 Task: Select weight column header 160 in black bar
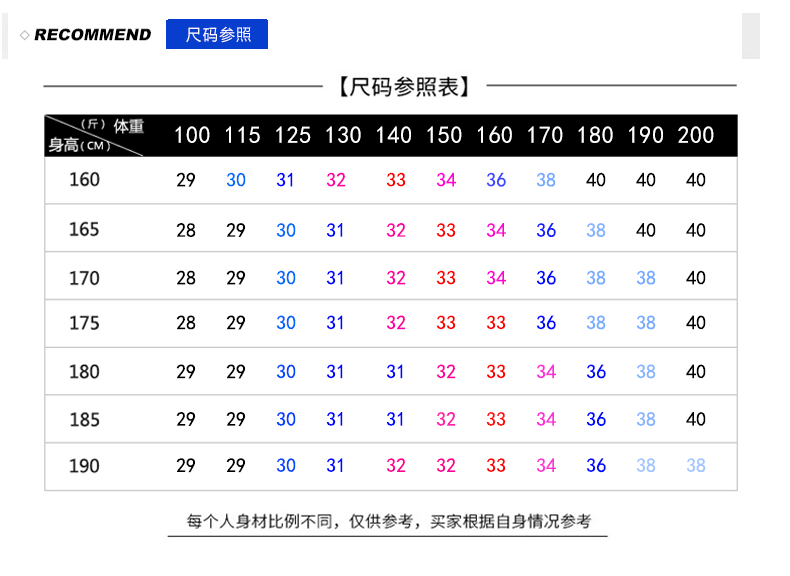click(x=494, y=136)
